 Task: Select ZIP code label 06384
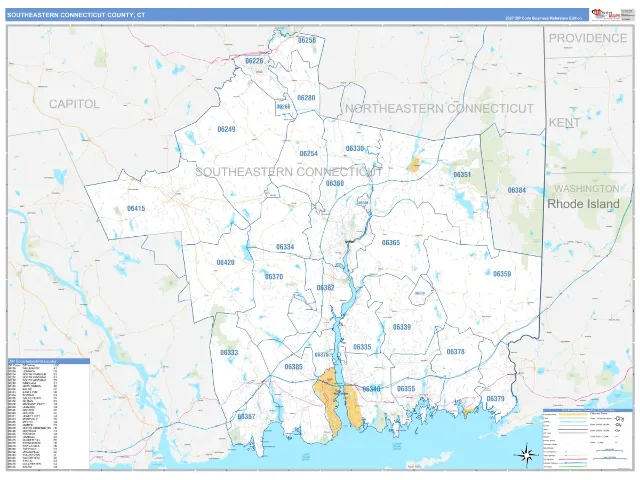point(516,190)
